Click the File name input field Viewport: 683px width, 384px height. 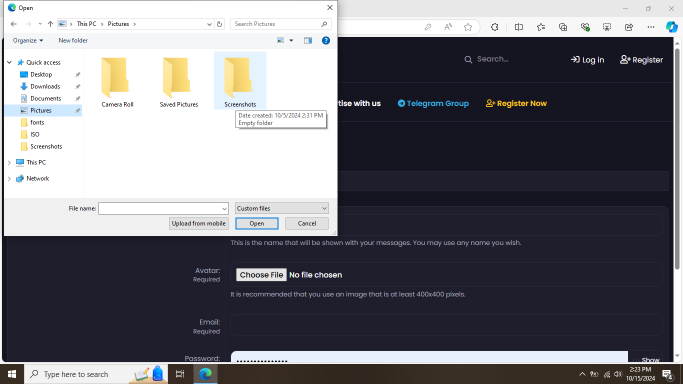163,209
